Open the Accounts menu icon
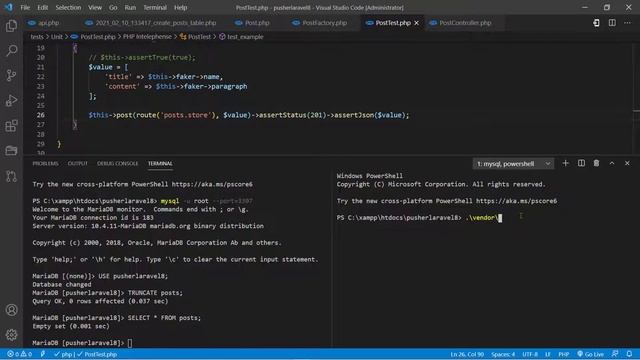 coord(11,310)
